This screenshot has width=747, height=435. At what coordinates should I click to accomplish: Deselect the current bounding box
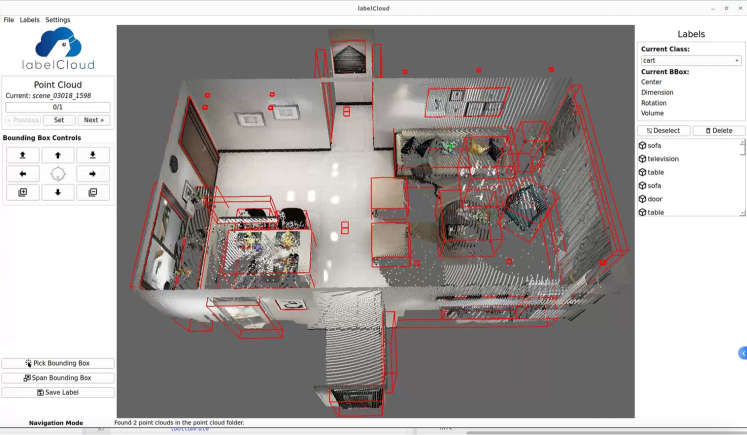[x=663, y=131]
